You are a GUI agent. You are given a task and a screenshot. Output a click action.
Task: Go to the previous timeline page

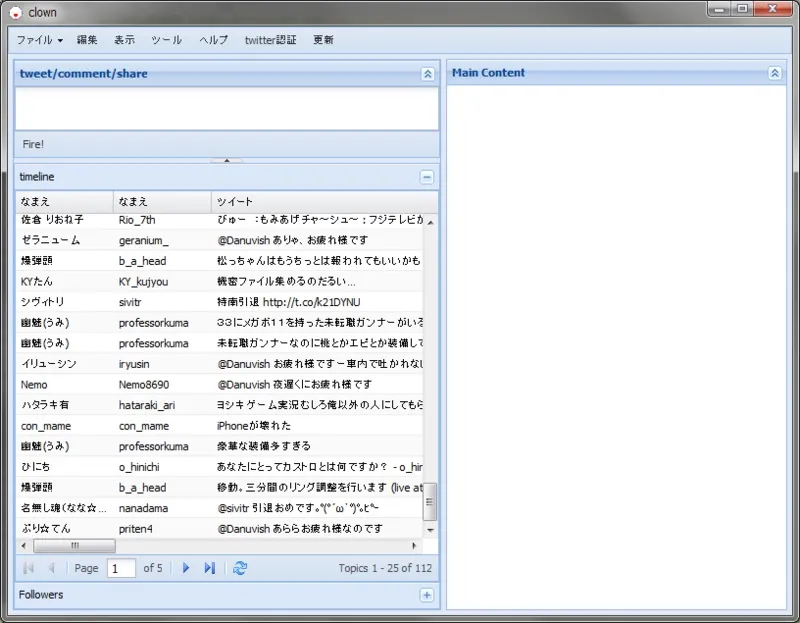[x=51, y=568]
